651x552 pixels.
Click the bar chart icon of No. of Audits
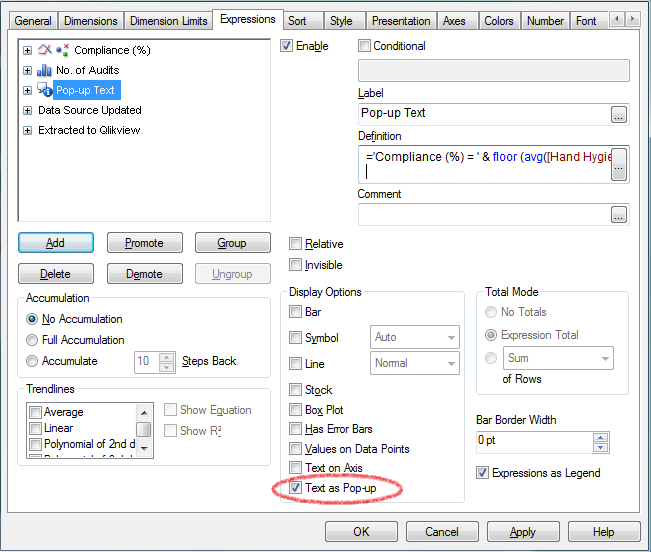(x=44, y=70)
